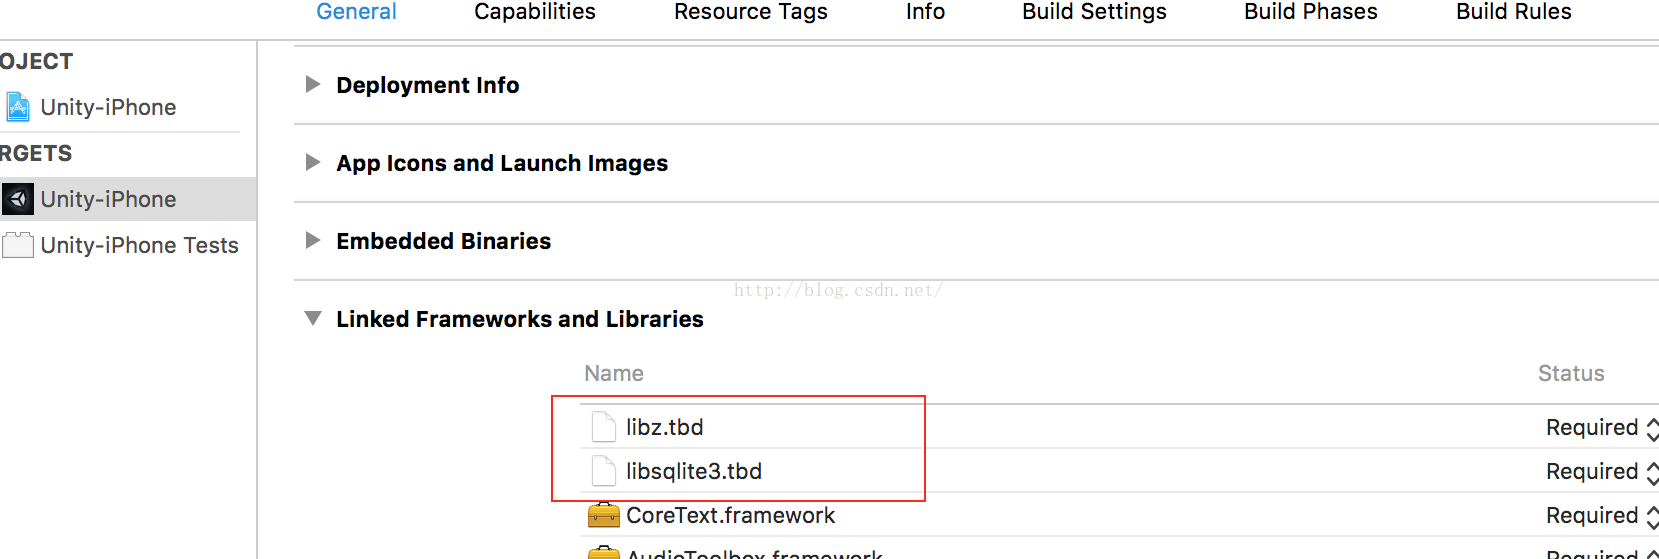Click the AudioToolbox framework toolbox icon
Image resolution: width=1659 pixels, height=559 pixels.
(604, 553)
